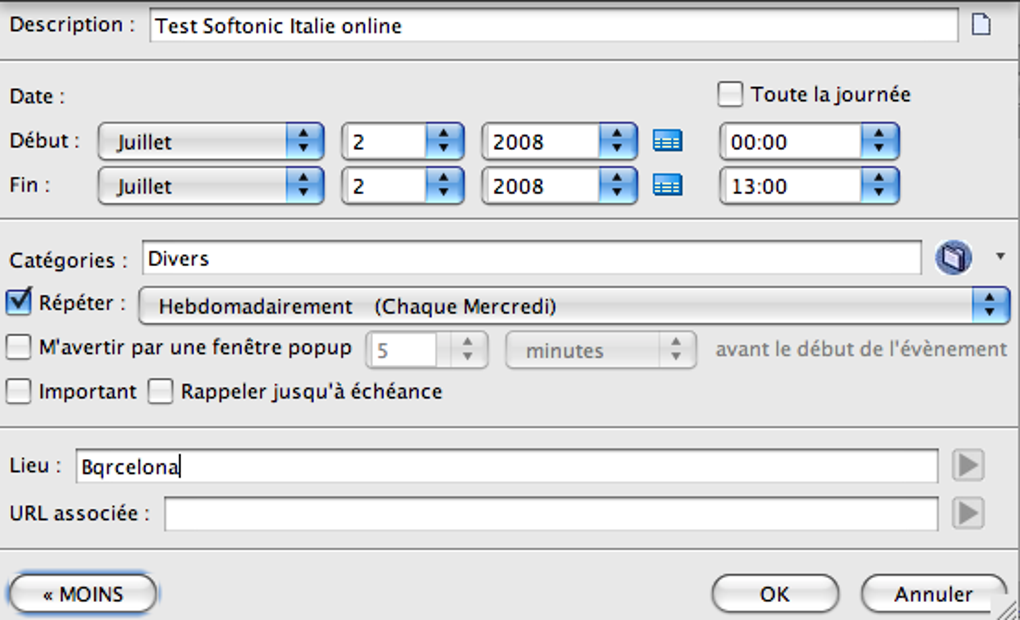Screen dimensions: 1020x620
Task: Enable Rappeler jusqu'à échéance option
Action: click(x=161, y=392)
